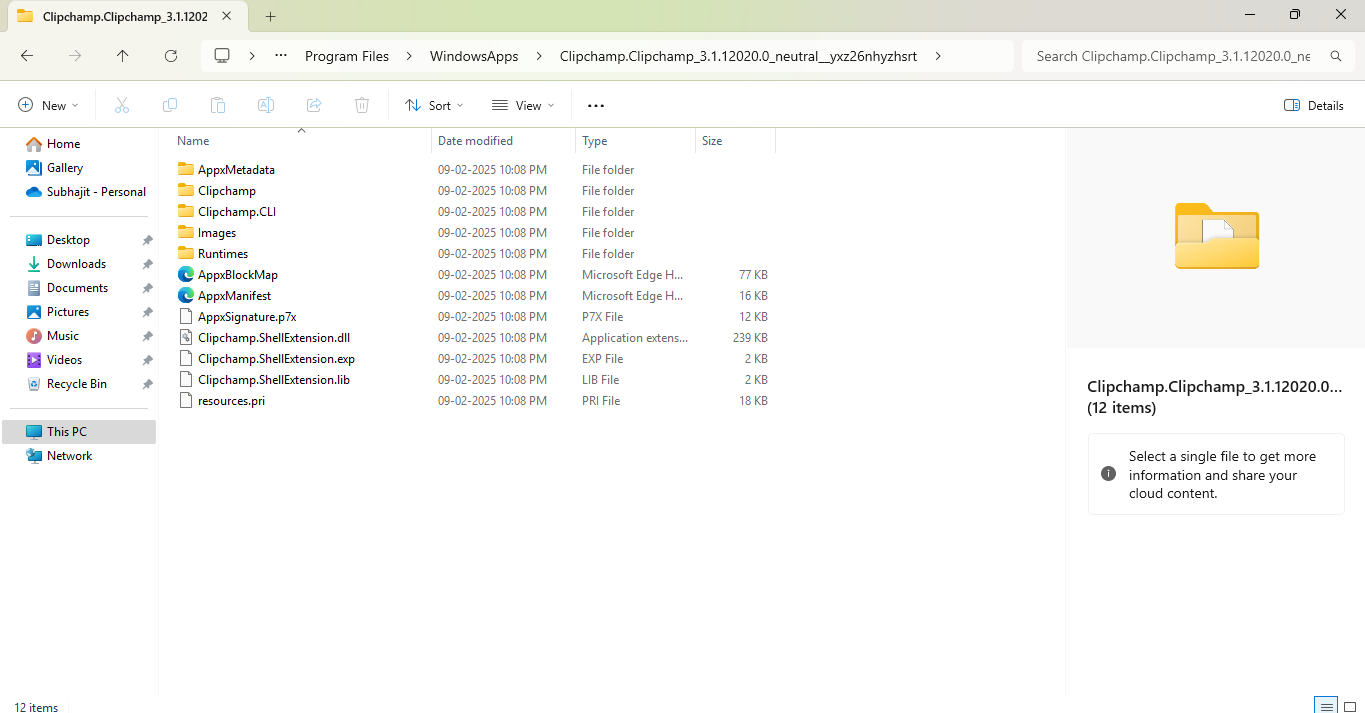Click the Copy icon in toolbar
Screen dimensions: 1365x713
(170, 105)
